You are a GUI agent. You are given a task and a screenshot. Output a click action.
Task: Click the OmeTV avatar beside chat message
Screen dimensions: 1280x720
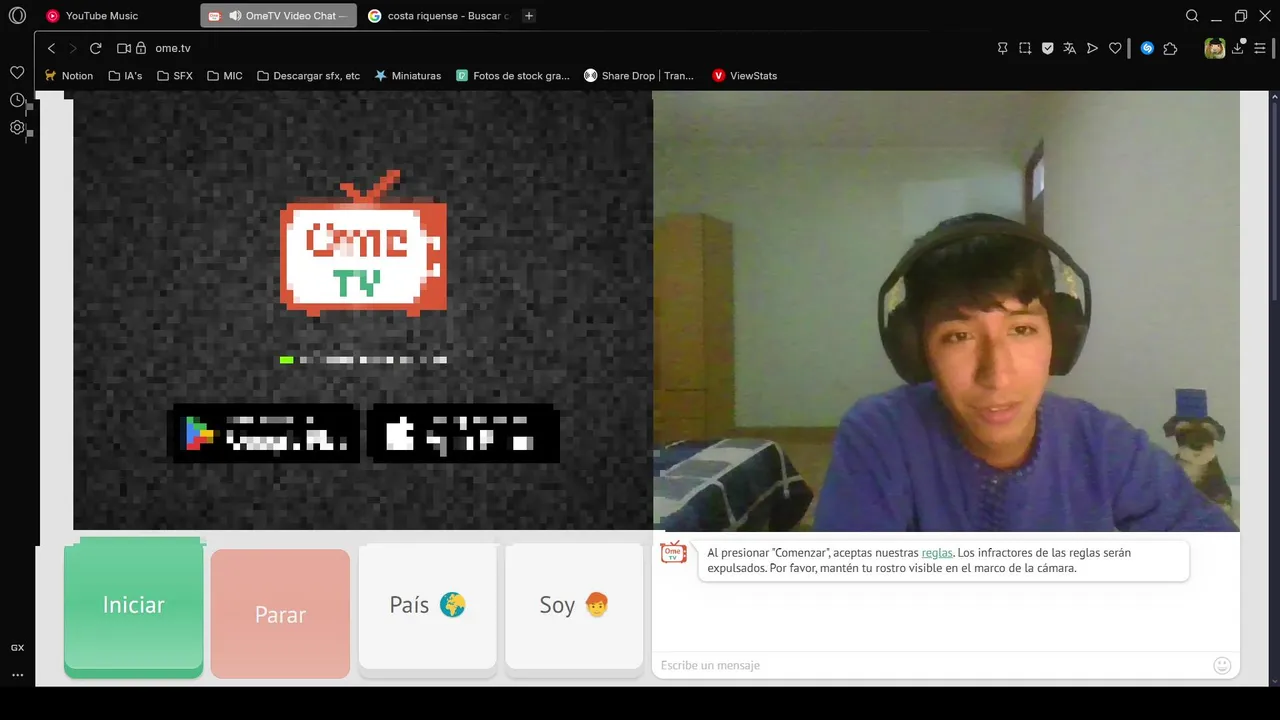point(674,552)
